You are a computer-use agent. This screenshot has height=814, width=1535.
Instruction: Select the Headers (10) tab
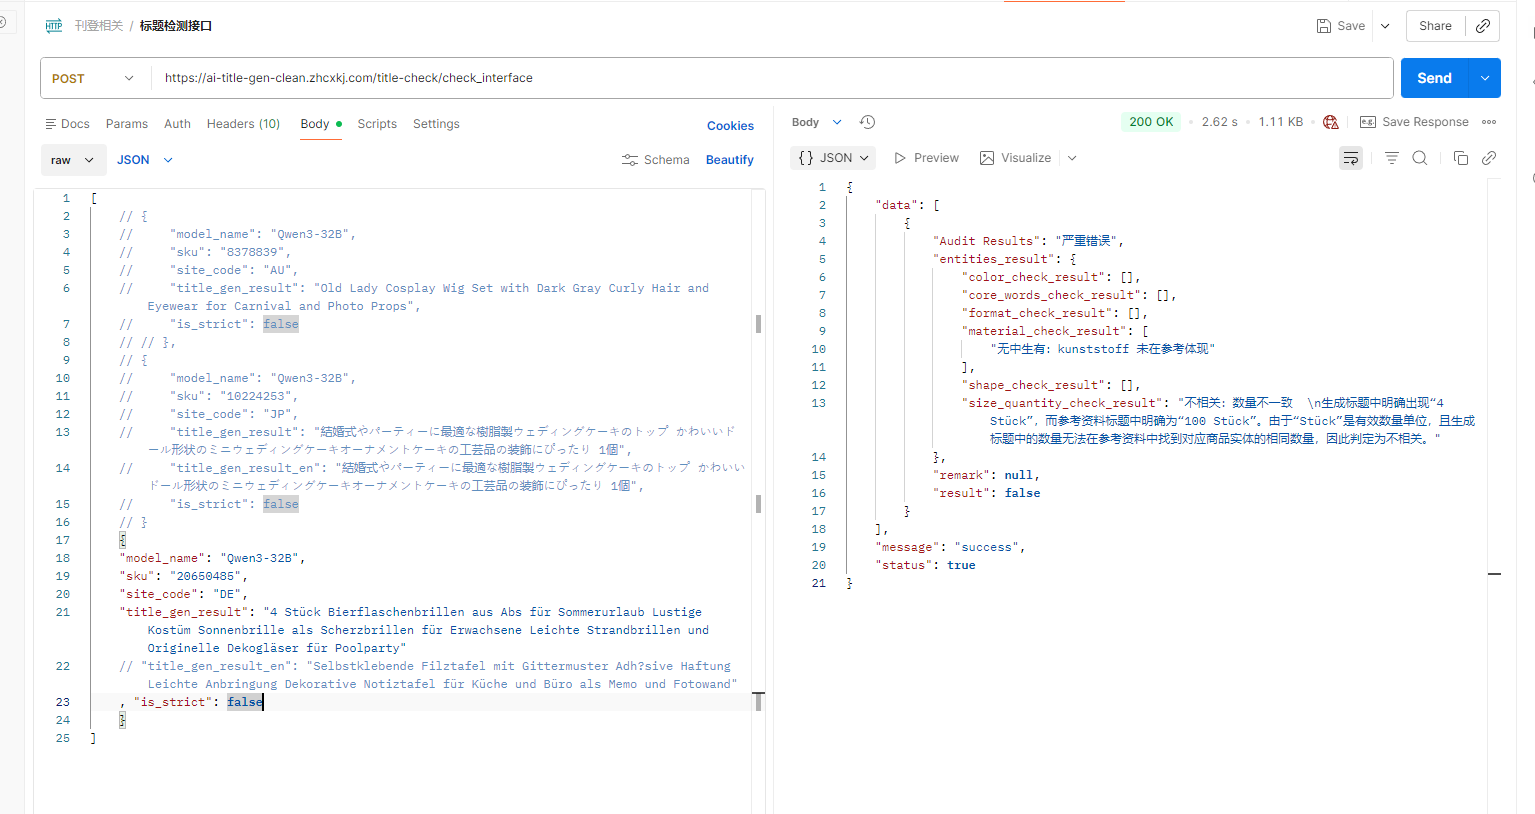coord(243,124)
